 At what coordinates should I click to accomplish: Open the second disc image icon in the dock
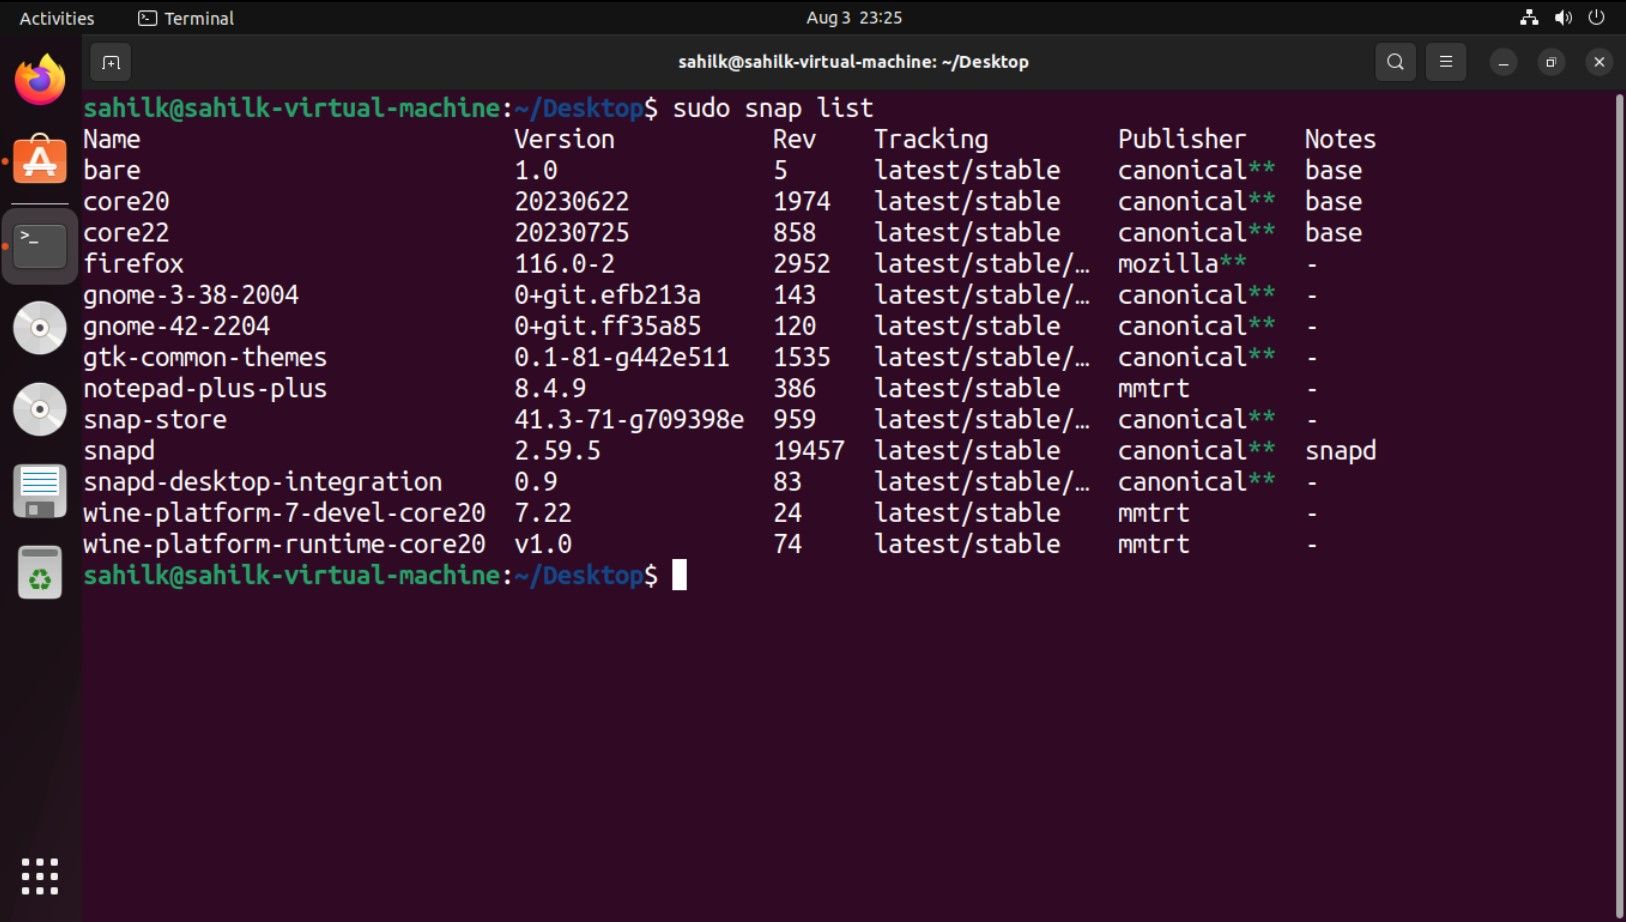tap(39, 409)
